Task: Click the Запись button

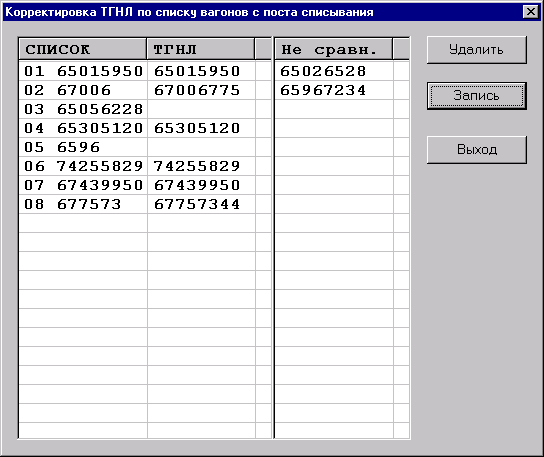Action: (477, 96)
